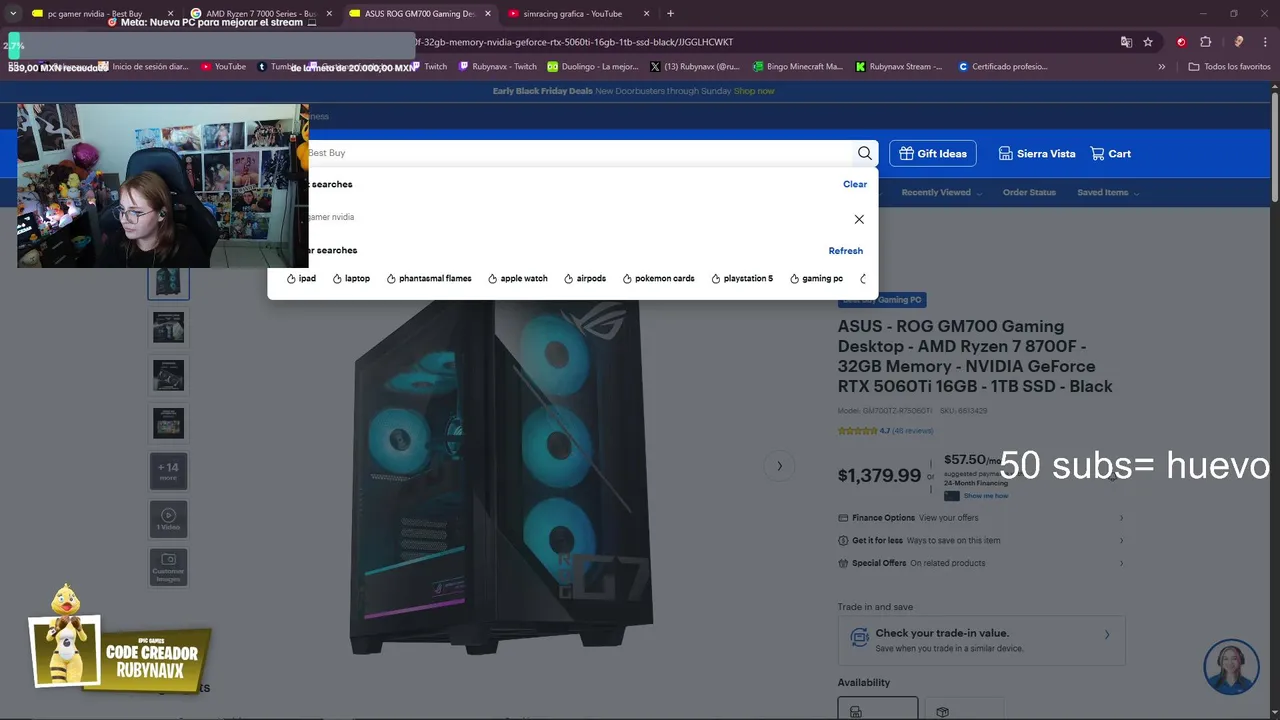Show the '+14 more' product images
Viewport: 1280px width, 720px height.
pyautogui.click(x=168, y=471)
